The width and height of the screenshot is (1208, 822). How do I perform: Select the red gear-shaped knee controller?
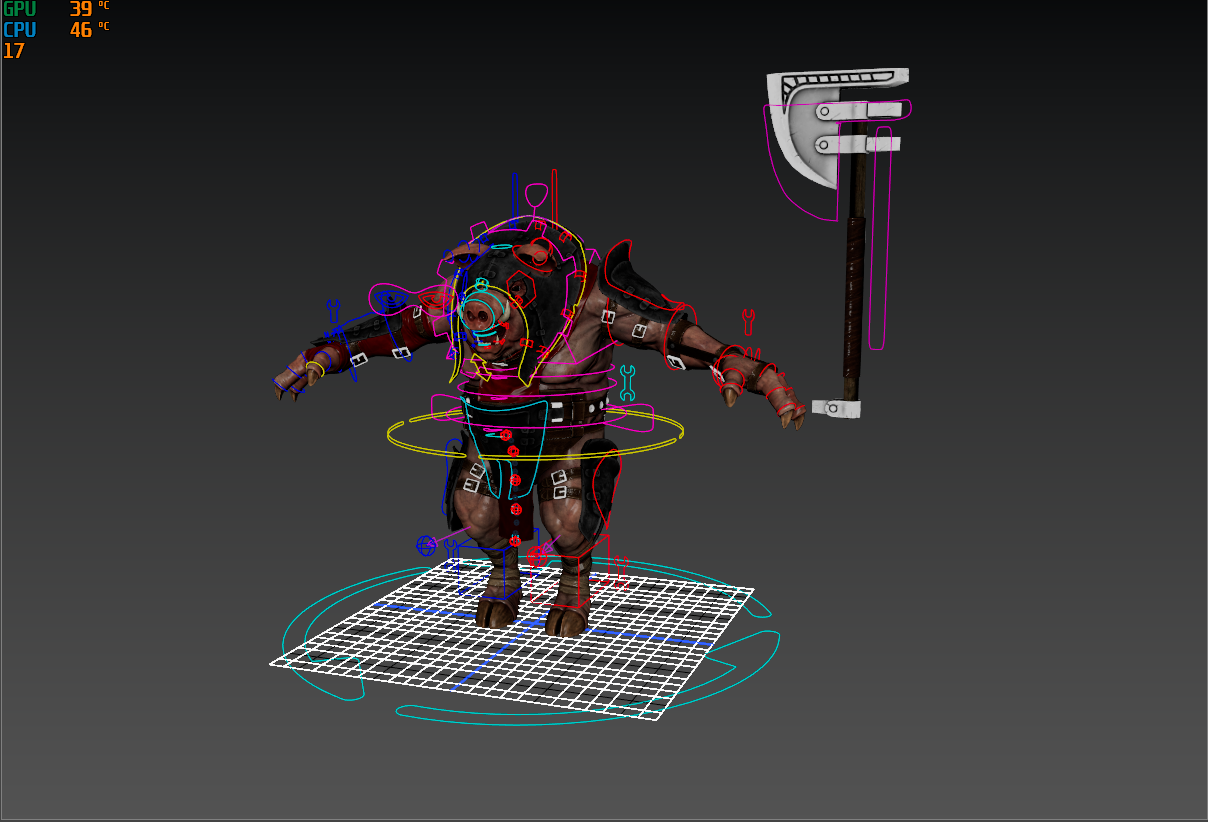pyautogui.click(x=515, y=508)
